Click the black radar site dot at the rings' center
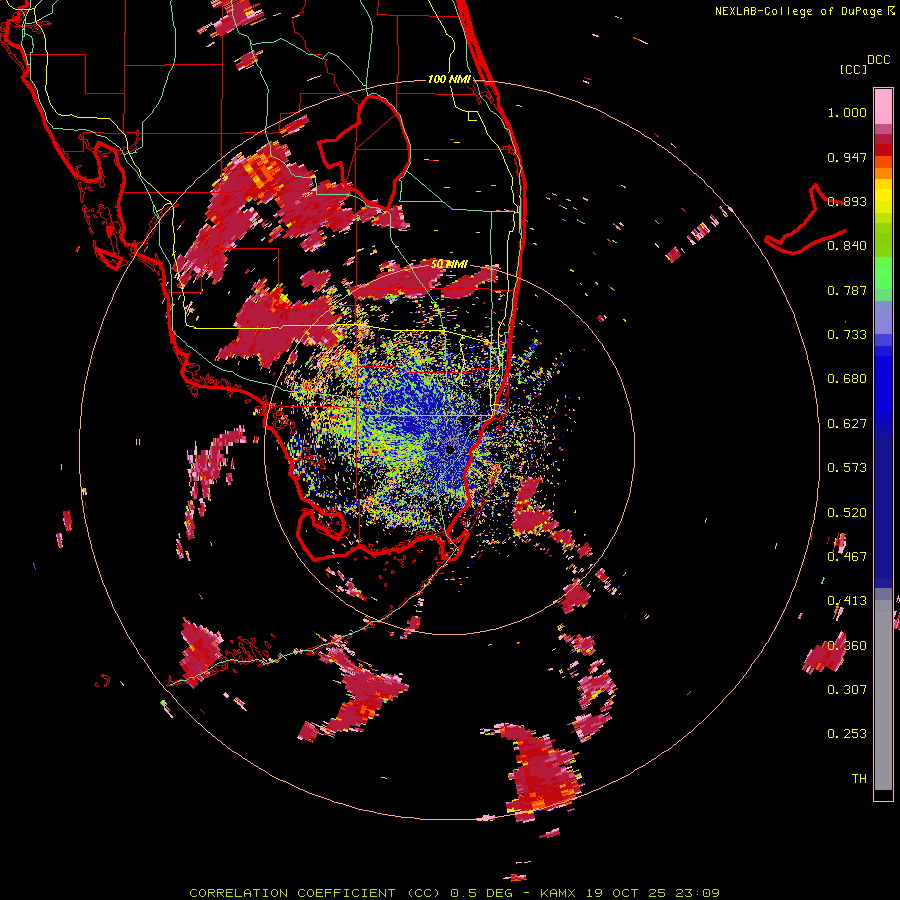Image resolution: width=900 pixels, height=900 pixels. coord(450,450)
